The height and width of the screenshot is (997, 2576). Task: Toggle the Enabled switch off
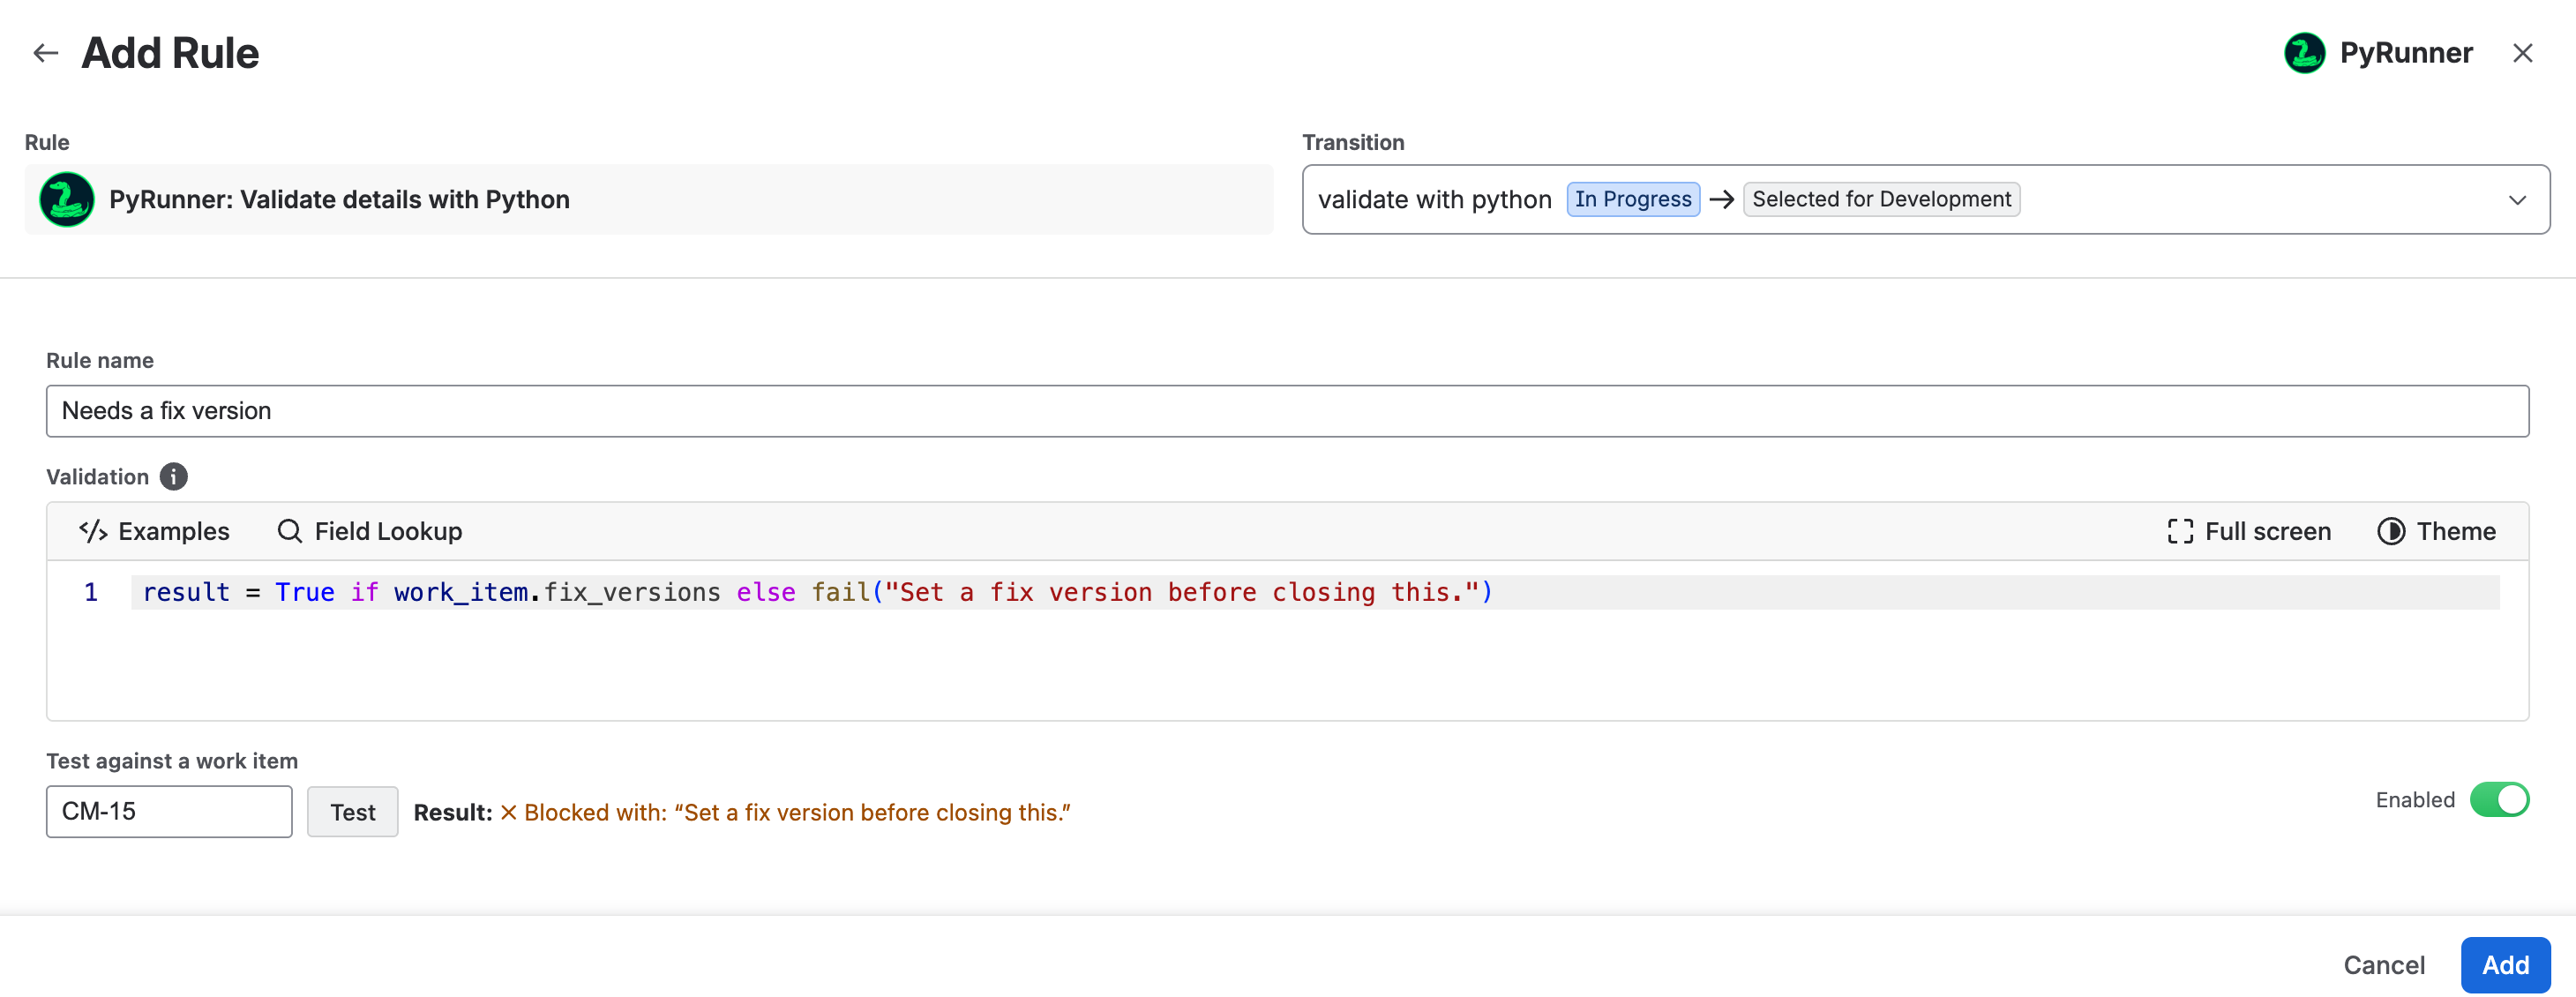(2499, 799)
